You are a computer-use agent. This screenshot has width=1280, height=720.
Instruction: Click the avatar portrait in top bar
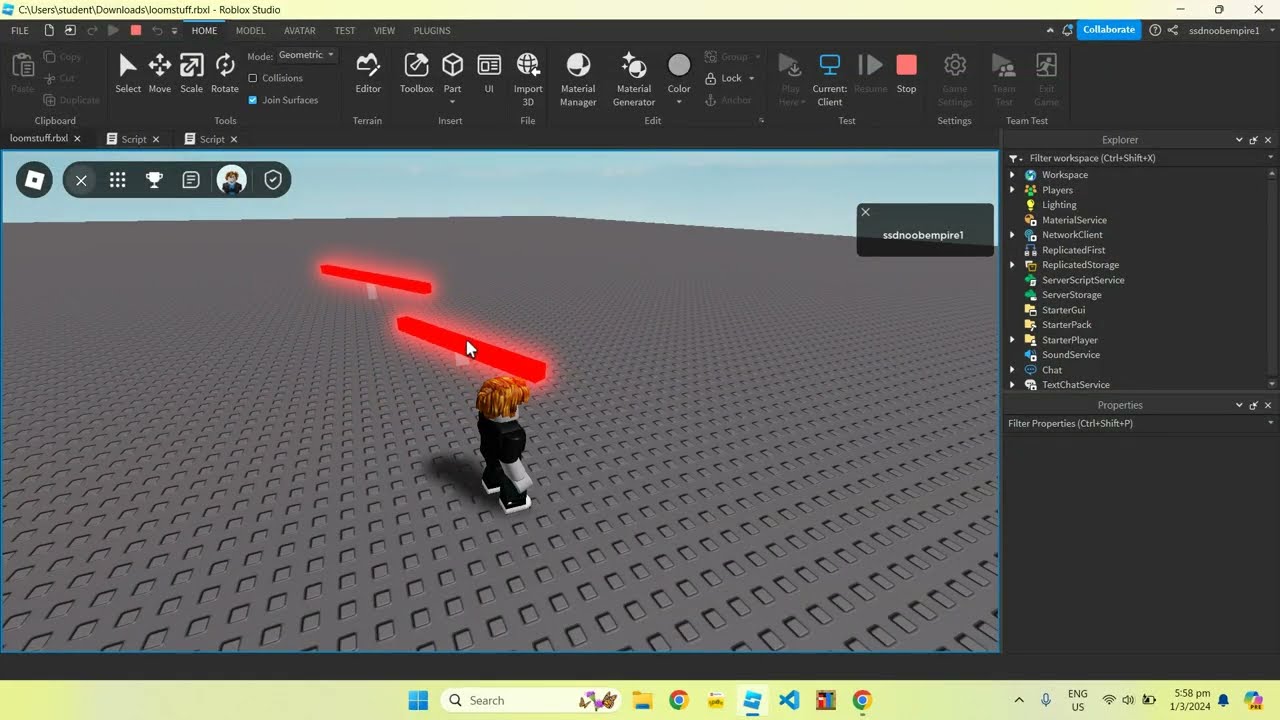click(x=232, y=180)
